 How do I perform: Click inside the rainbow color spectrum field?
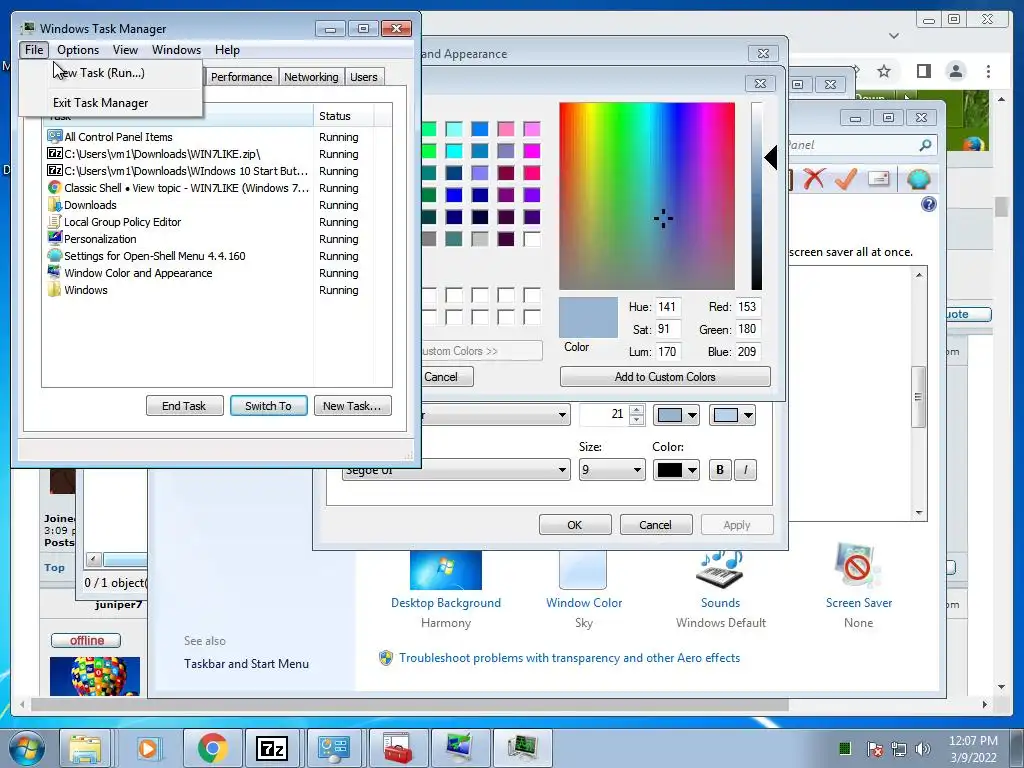(x=647, y=195)
